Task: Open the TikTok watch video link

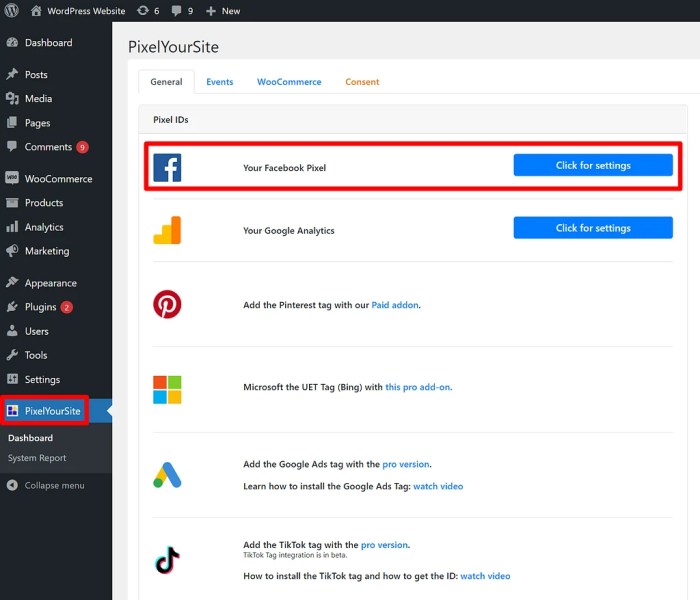Action: tap(485, 576)
